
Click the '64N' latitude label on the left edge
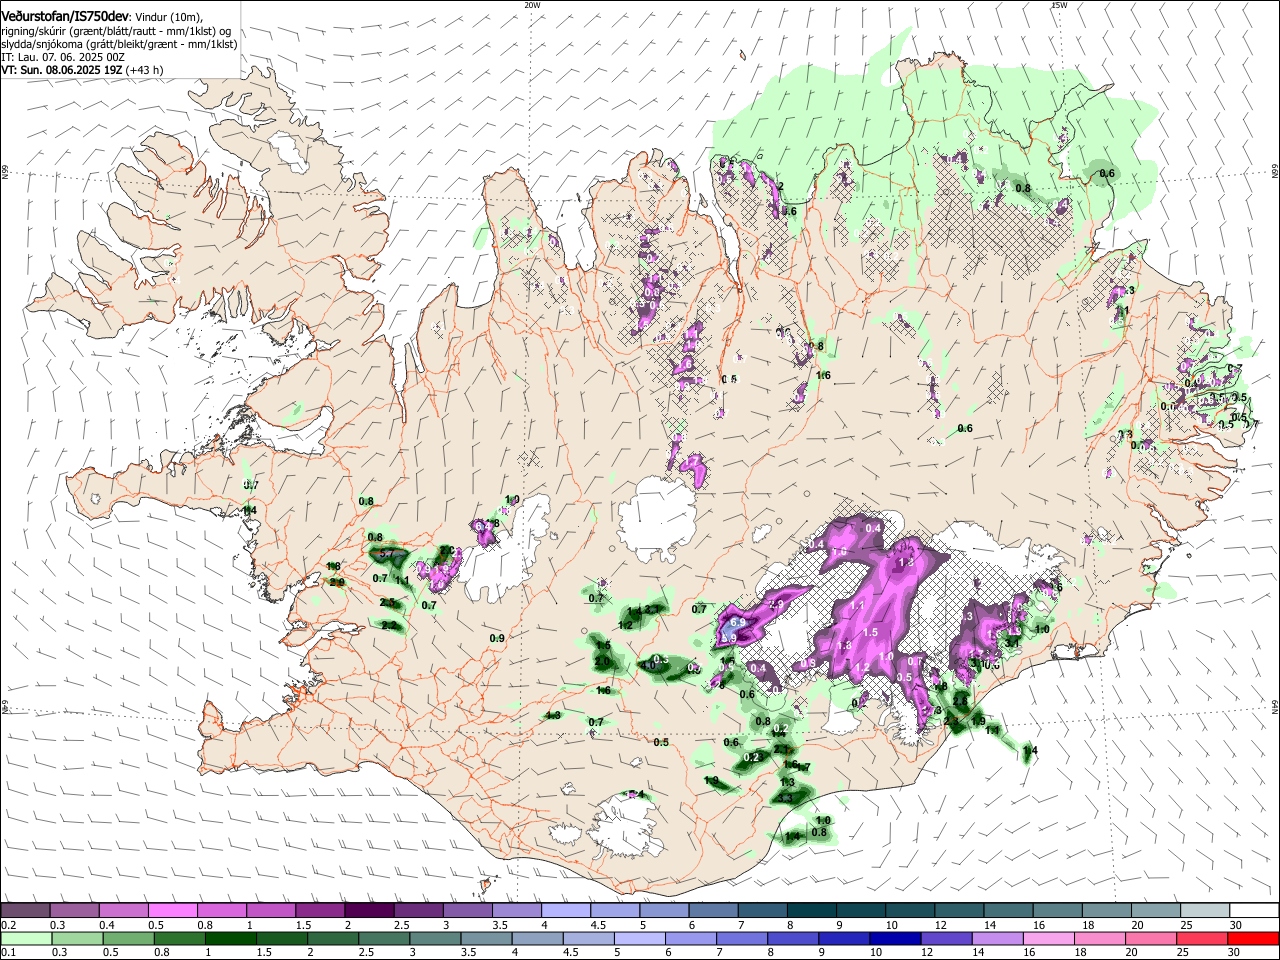click(5, 706)
